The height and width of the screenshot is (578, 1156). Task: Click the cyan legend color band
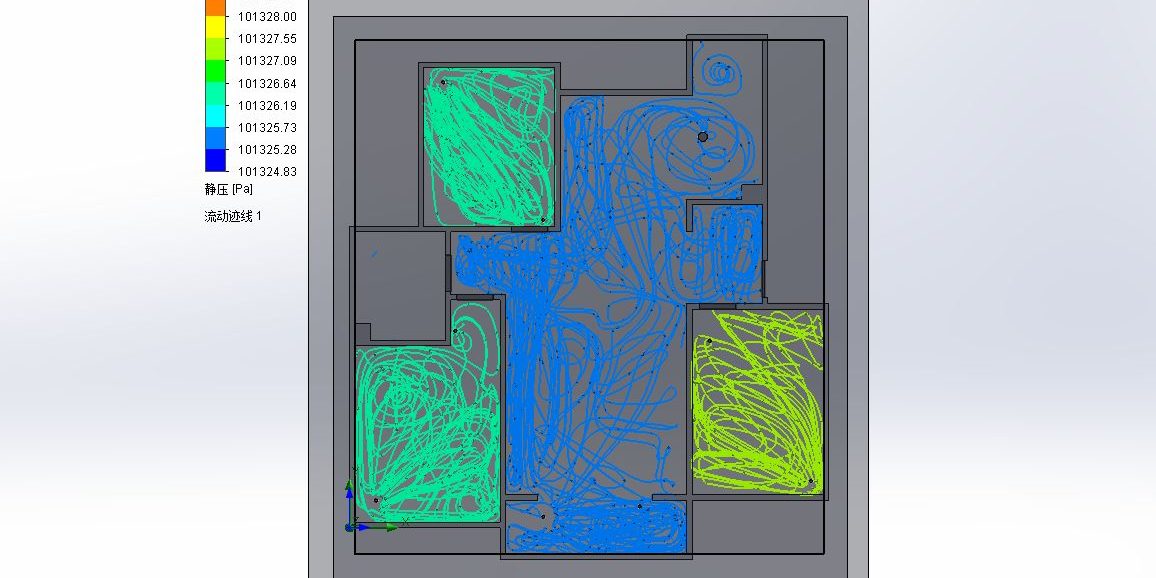coord(216,116)
